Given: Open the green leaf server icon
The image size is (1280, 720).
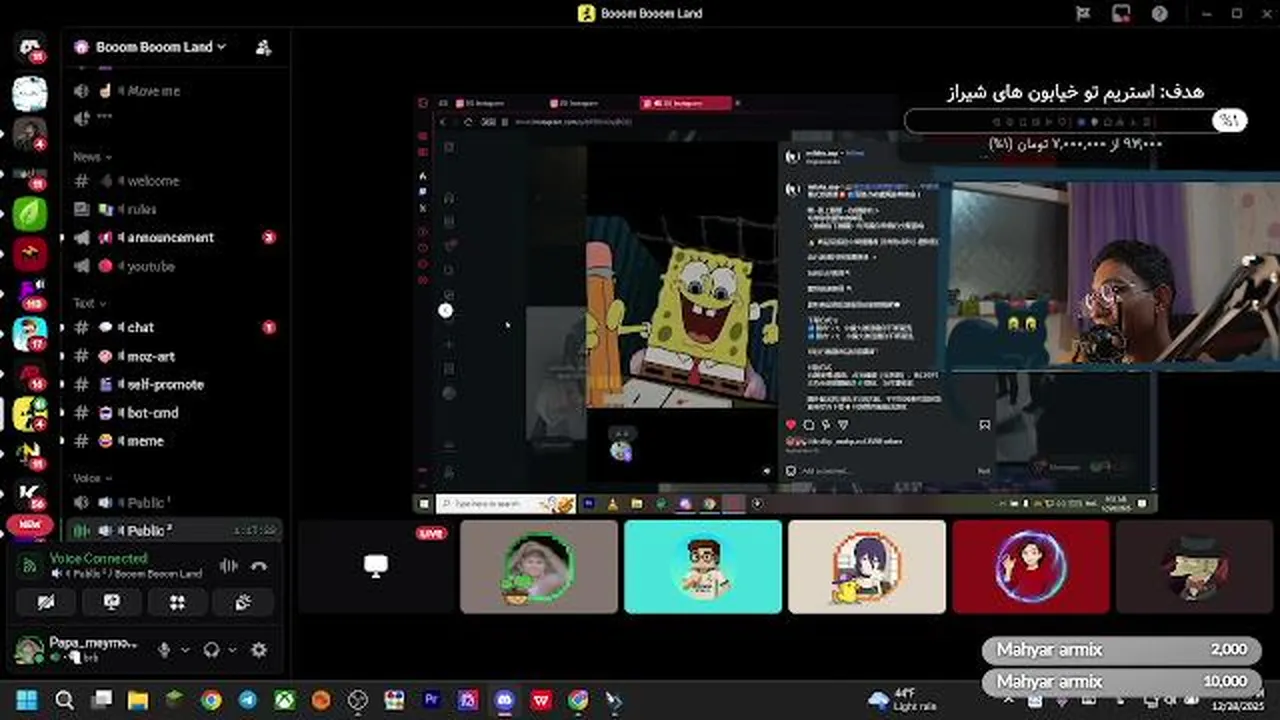Looking at the screenshot, I should [x=30, y=213].
